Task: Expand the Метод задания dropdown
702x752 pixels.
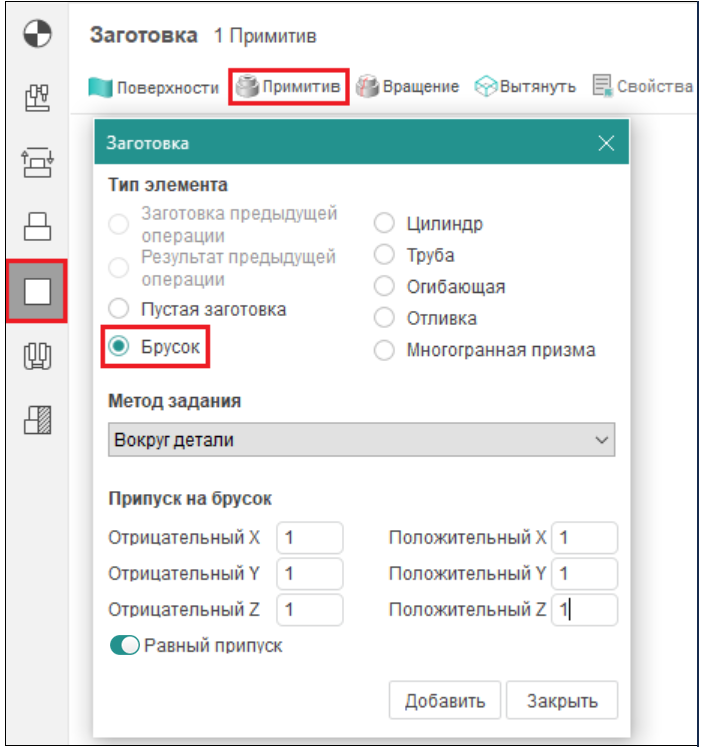Action: point(361,439)
